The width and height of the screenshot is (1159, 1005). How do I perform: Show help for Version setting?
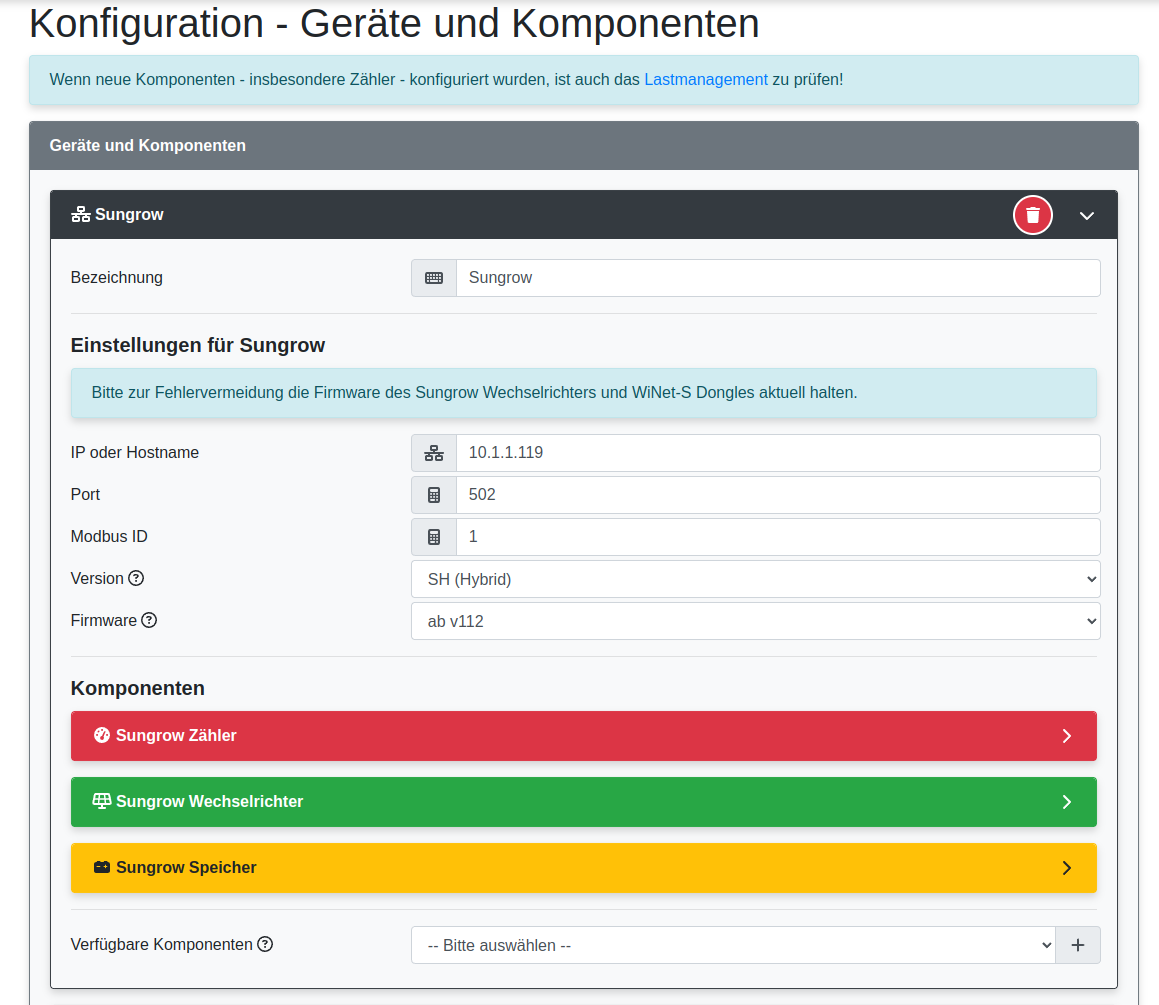click(136, 579)
